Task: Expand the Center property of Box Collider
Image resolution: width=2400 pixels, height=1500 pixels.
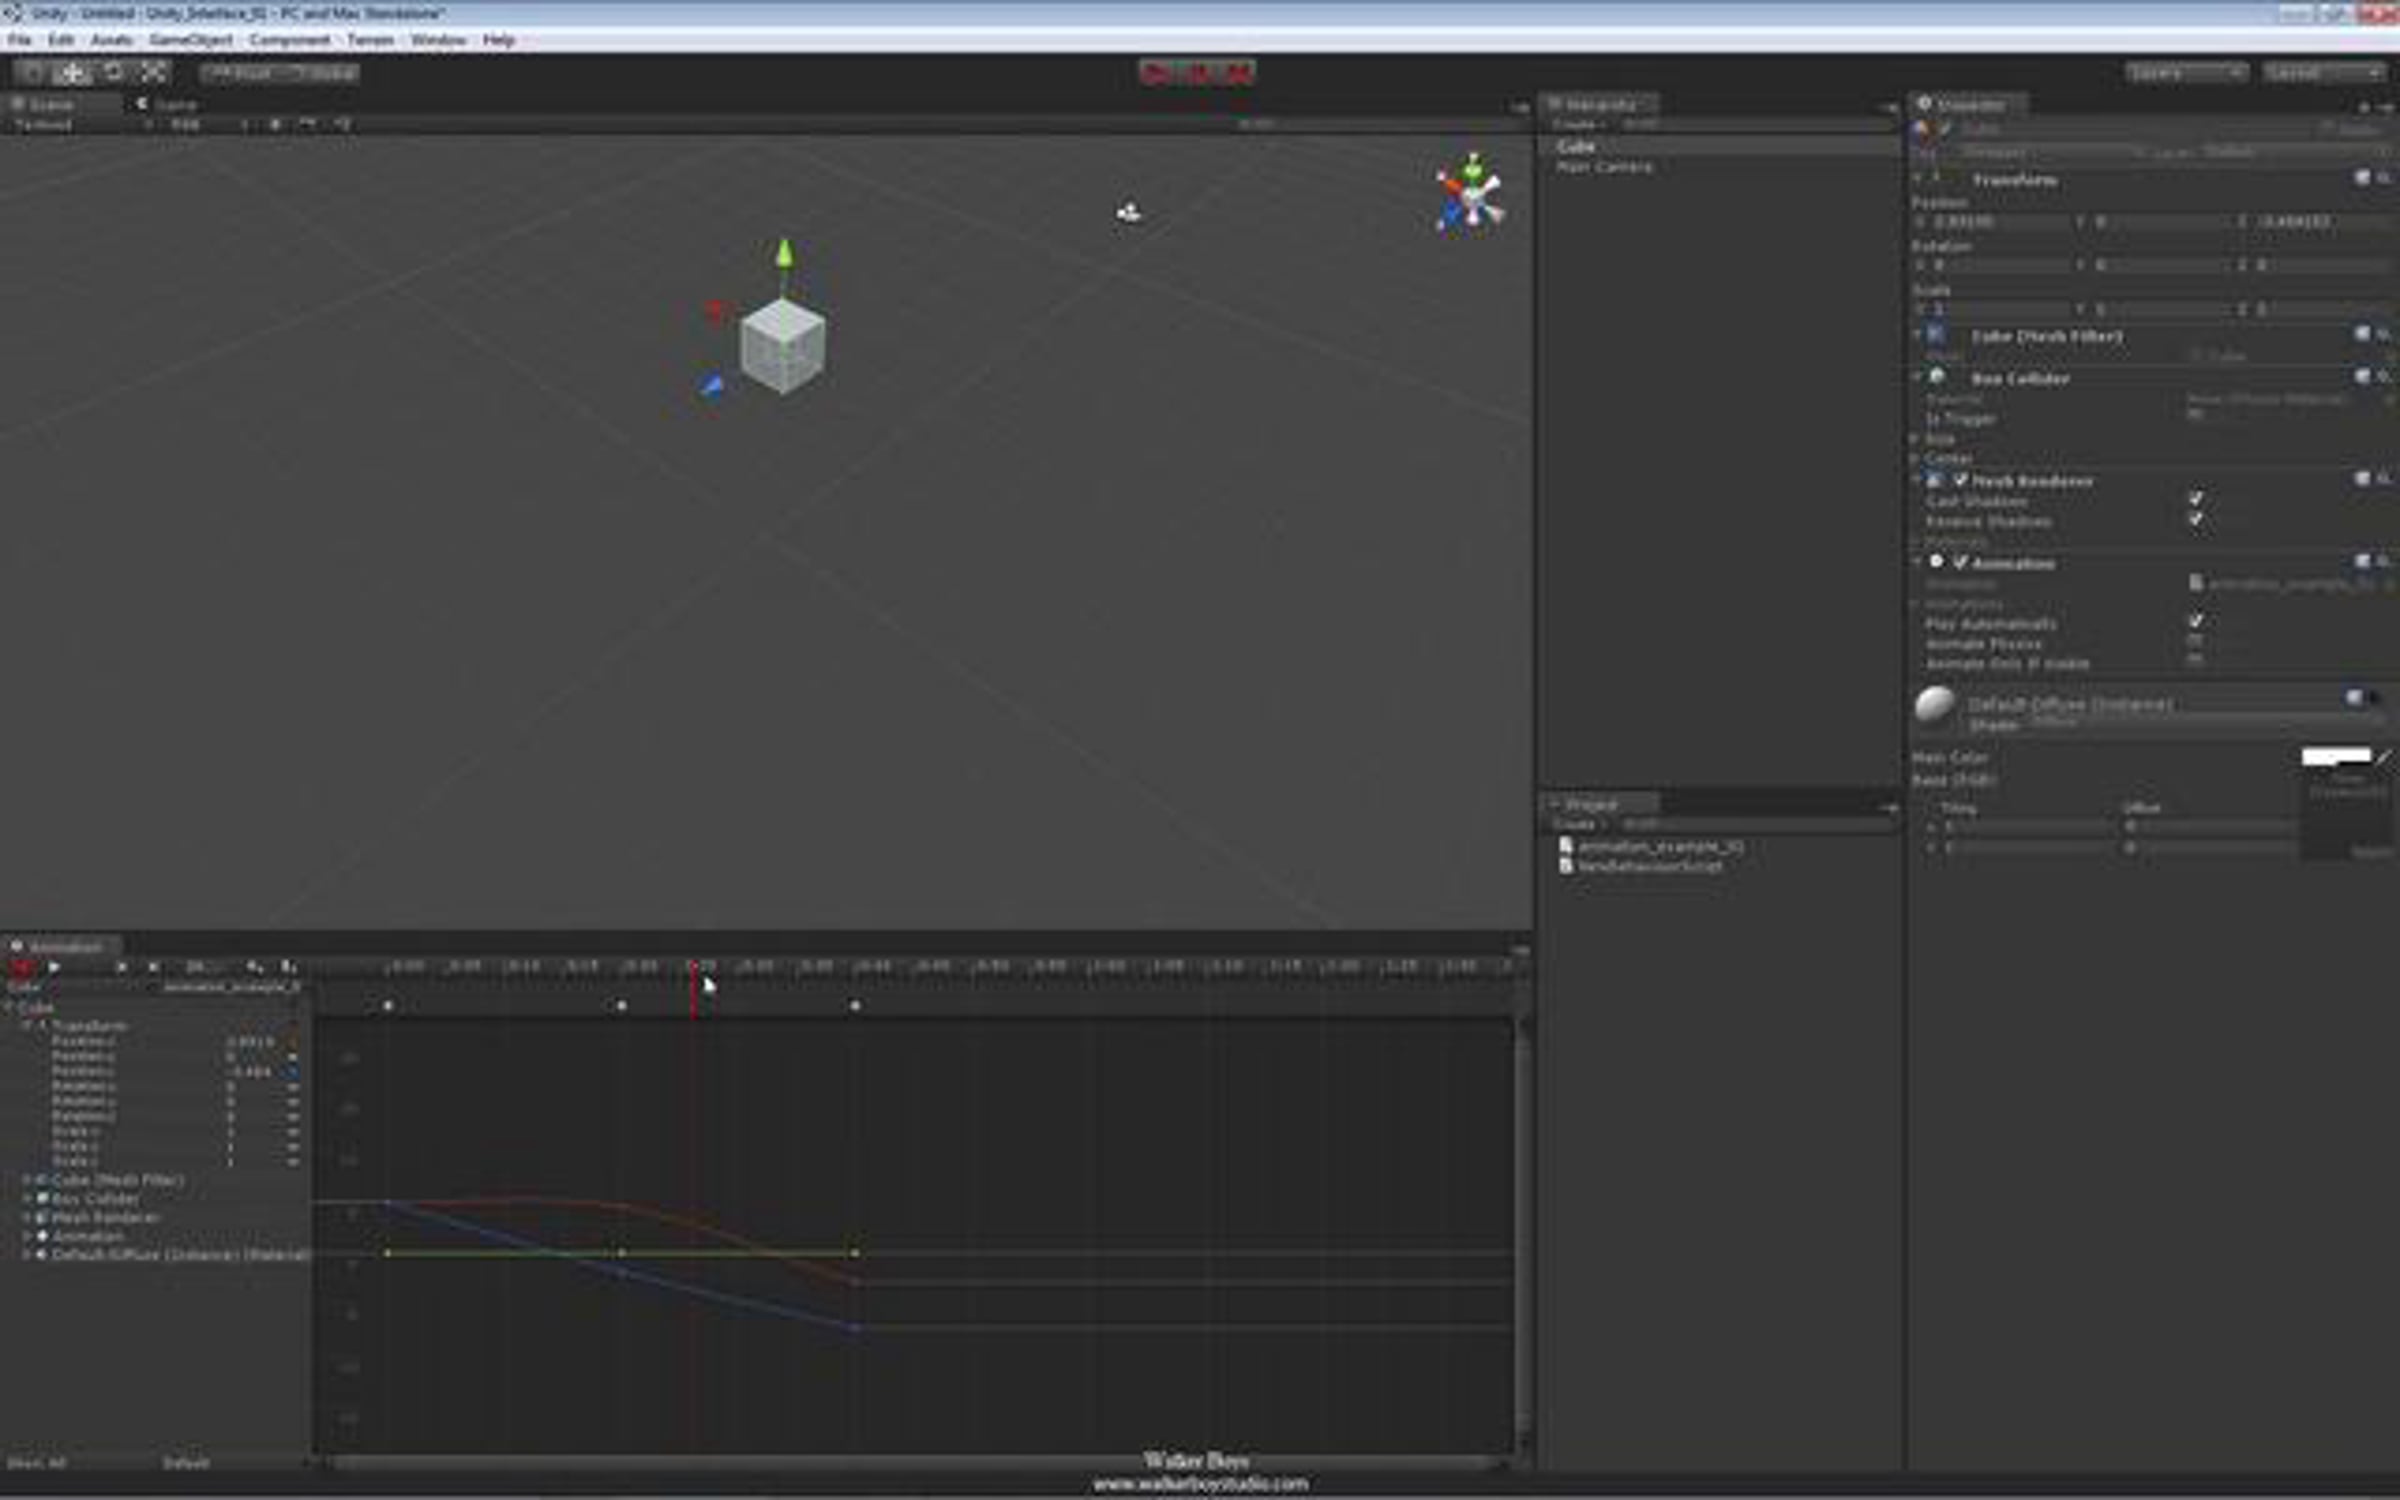Action: (x=1915, y=459)
